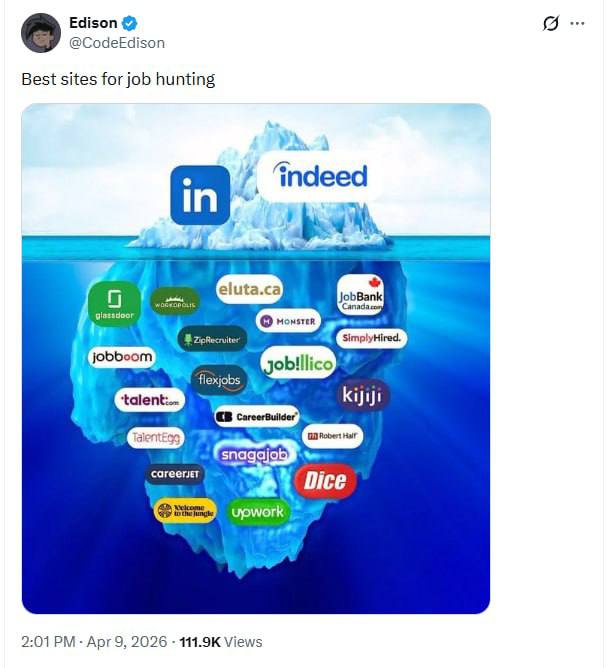This screenshot has width=608, height=668.
Task: Click the Upwork logo in the image
Action: 258,512
